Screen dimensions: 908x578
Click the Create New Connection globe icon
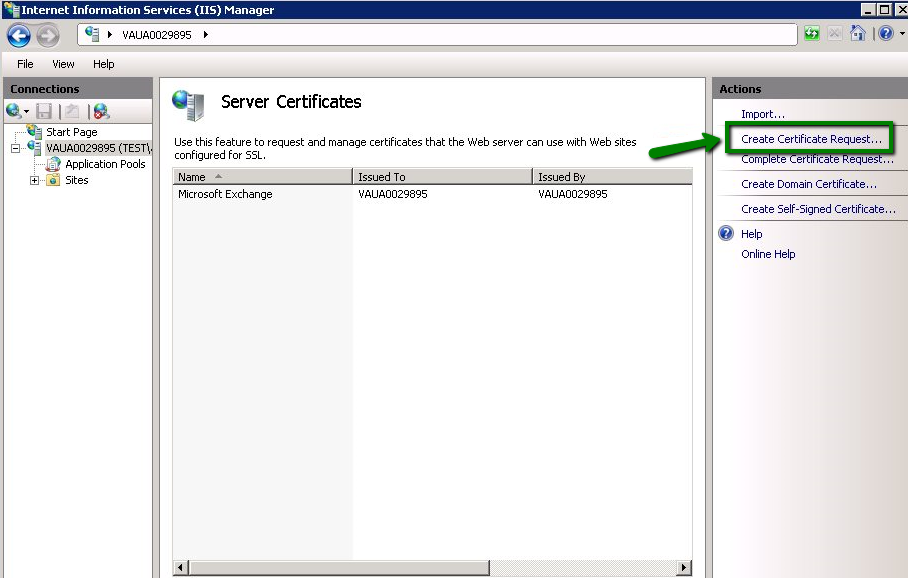[x=15, y=111]
